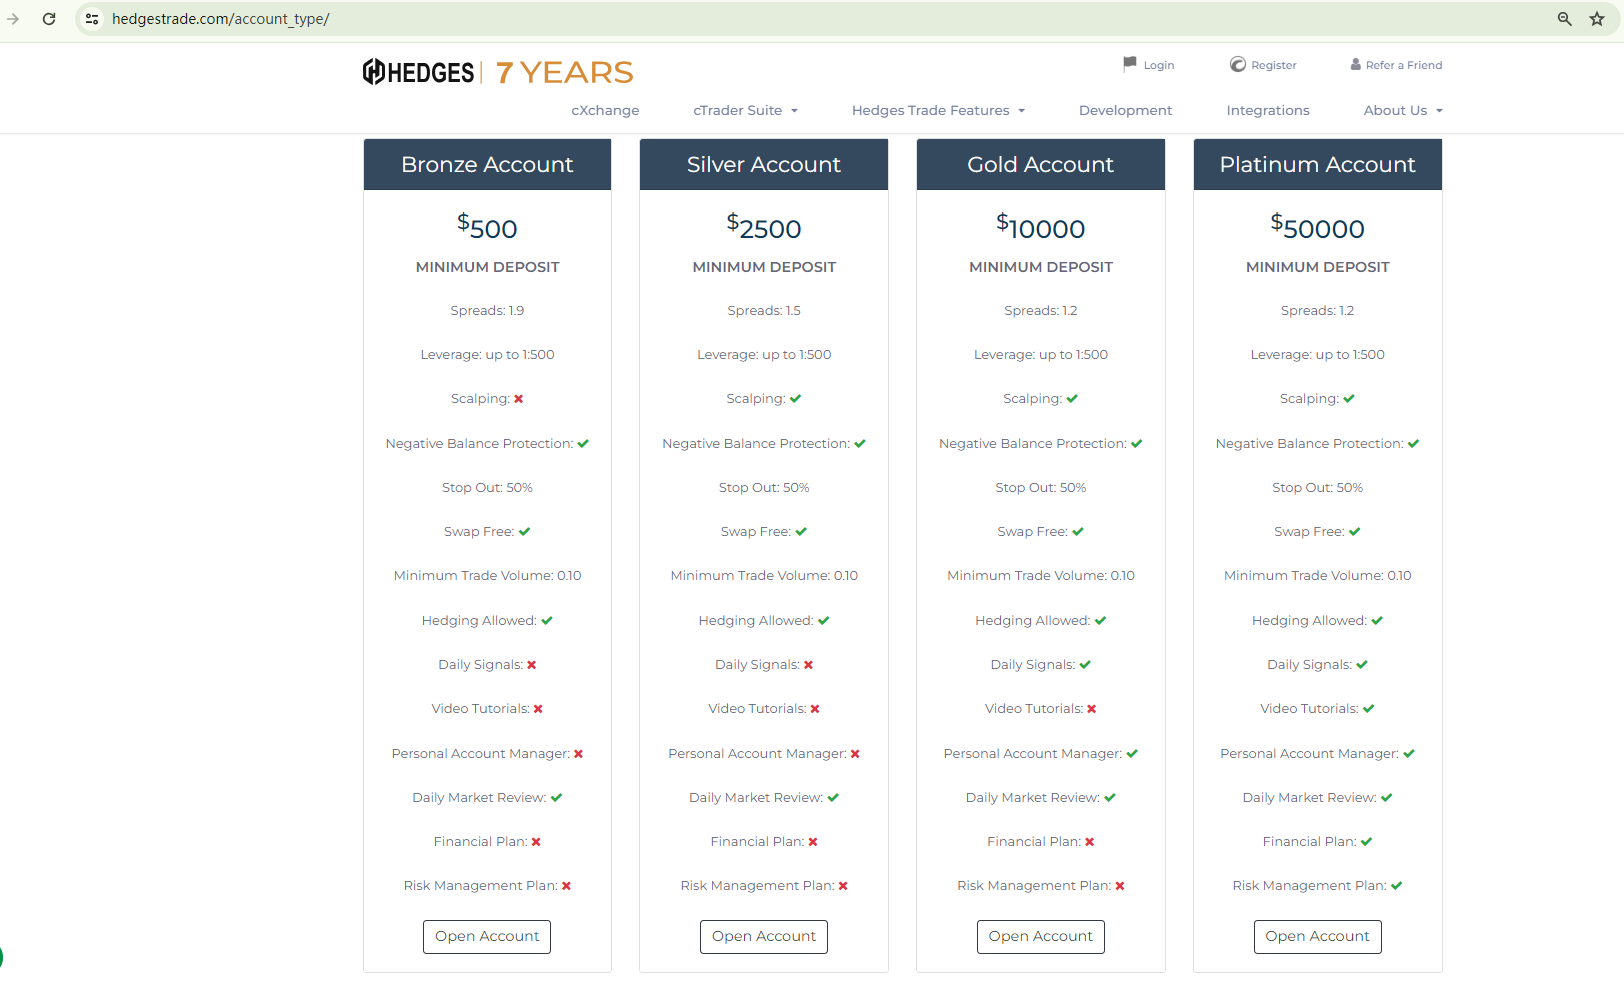
Task: Click the cross beside Silver Personal Account Manager
Action: click(855, 754)
